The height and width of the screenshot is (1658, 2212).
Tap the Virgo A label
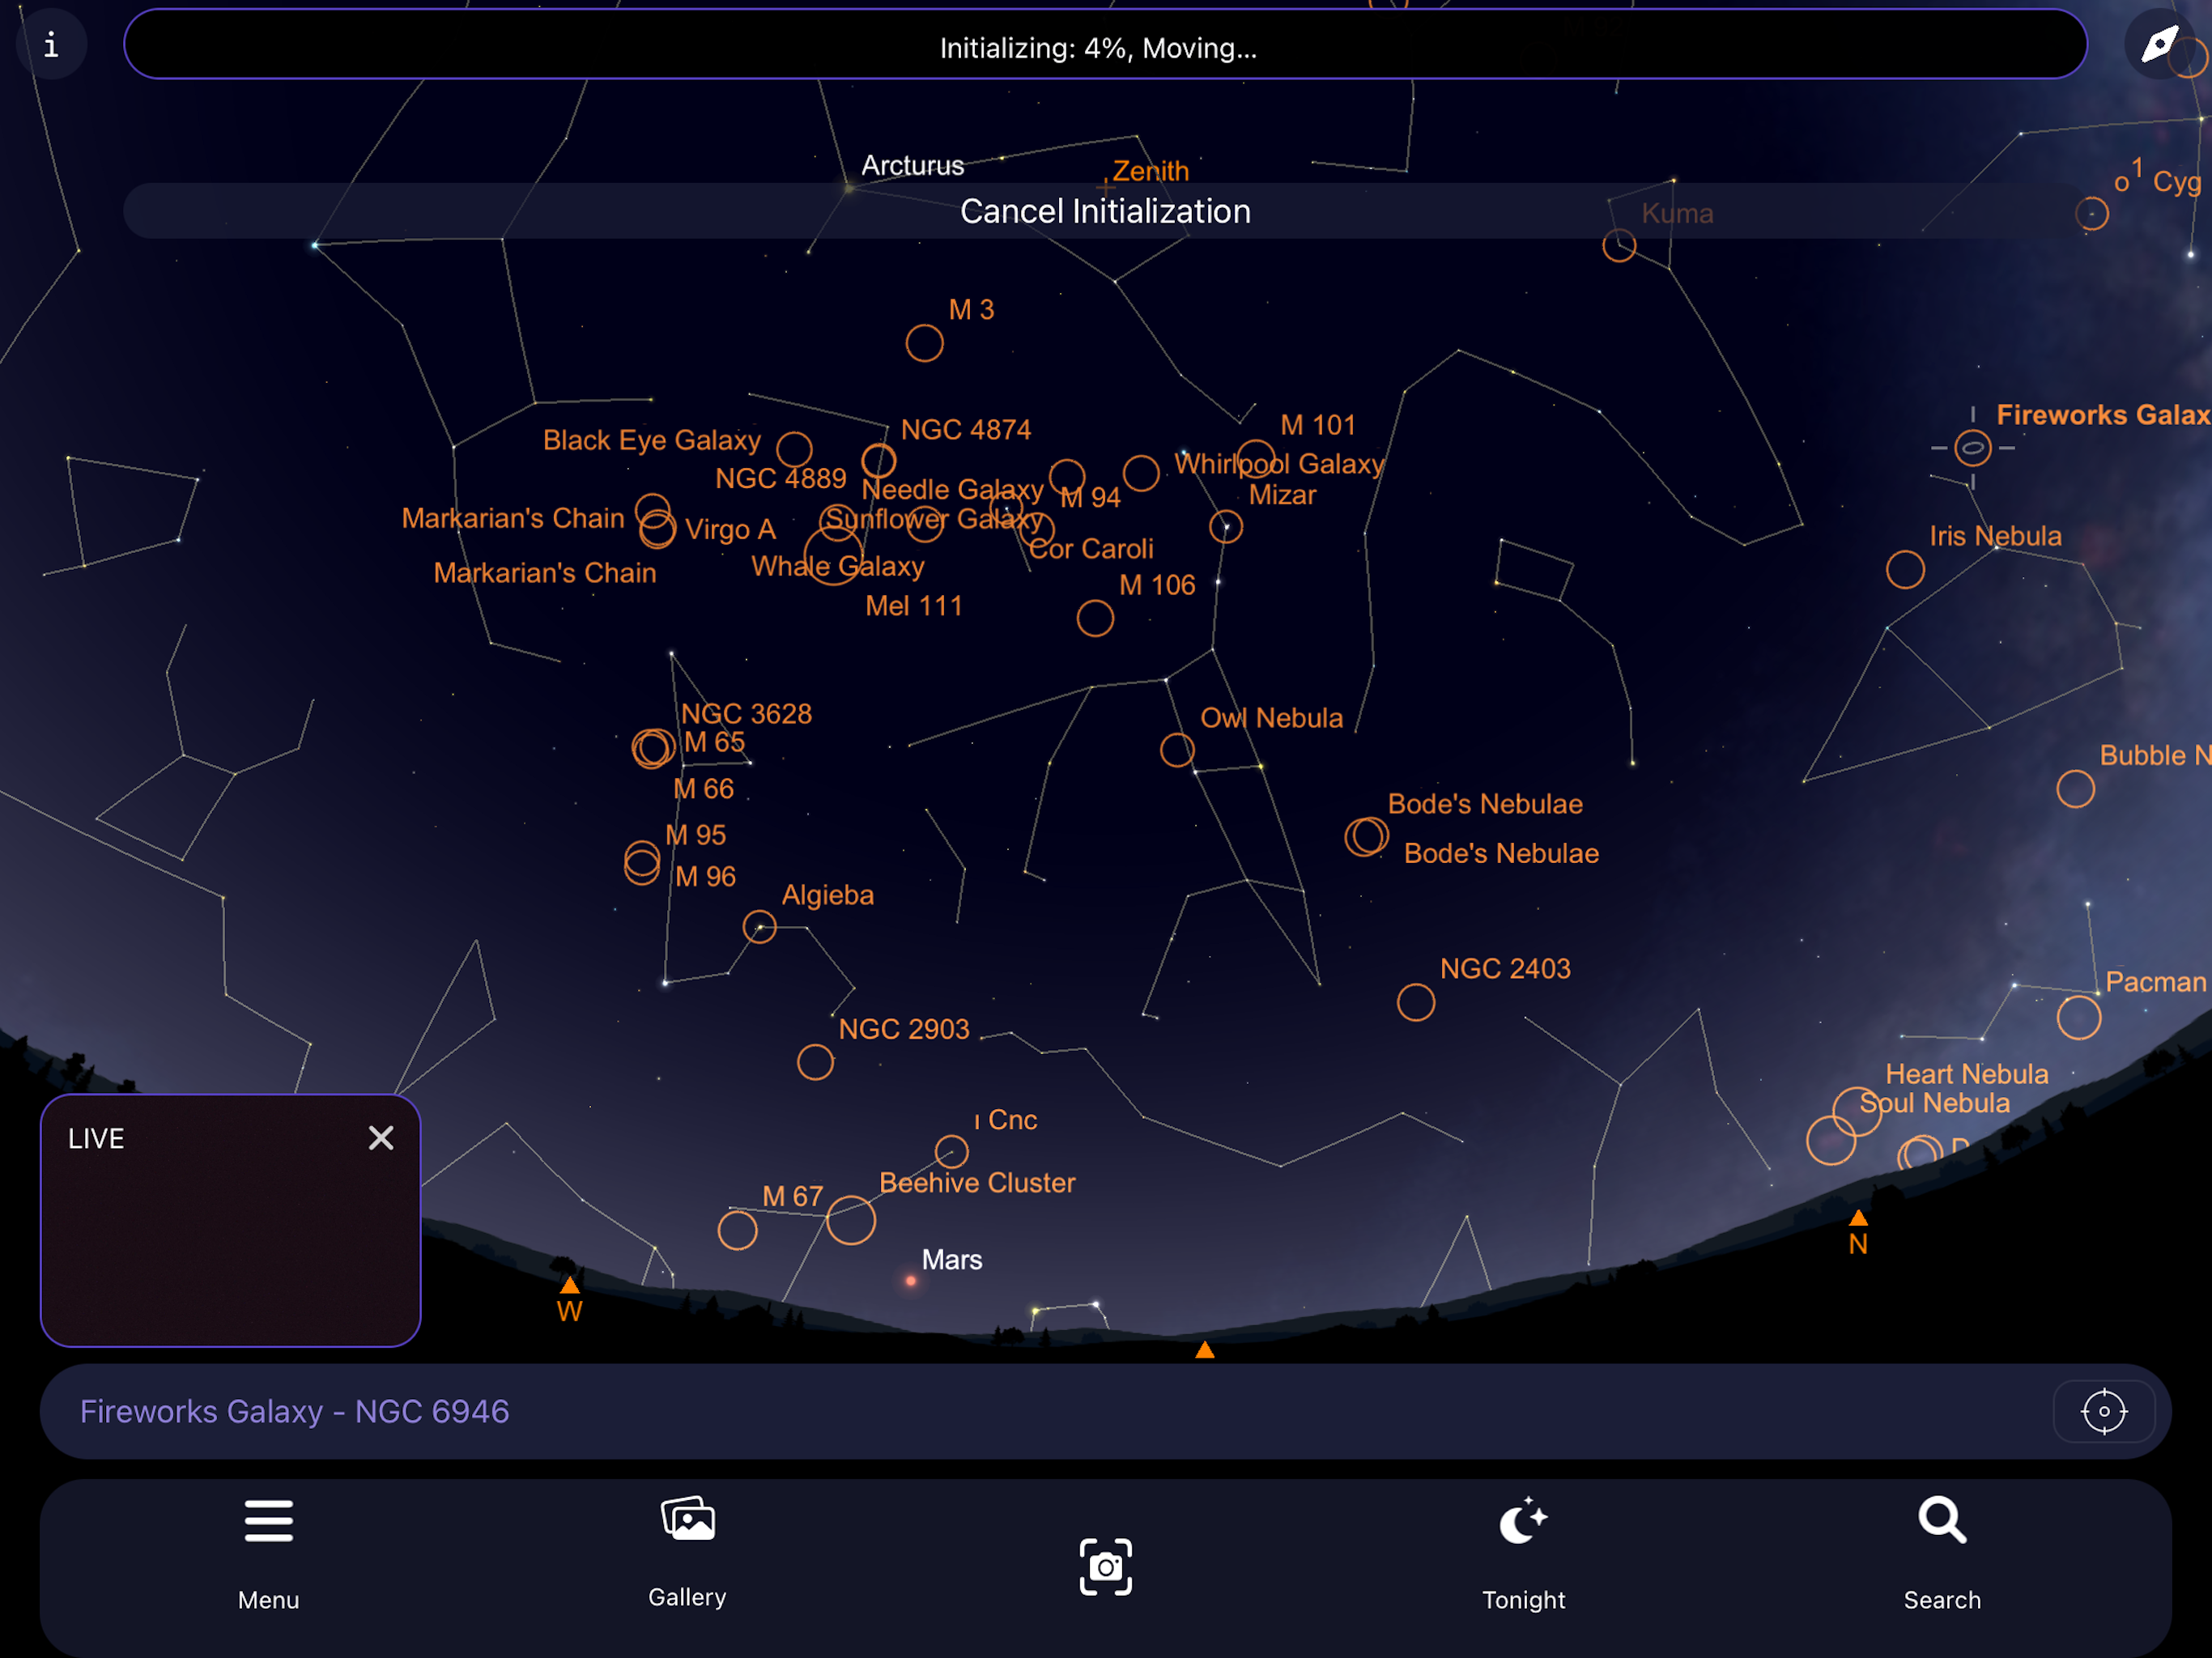[x=730, y=530]
